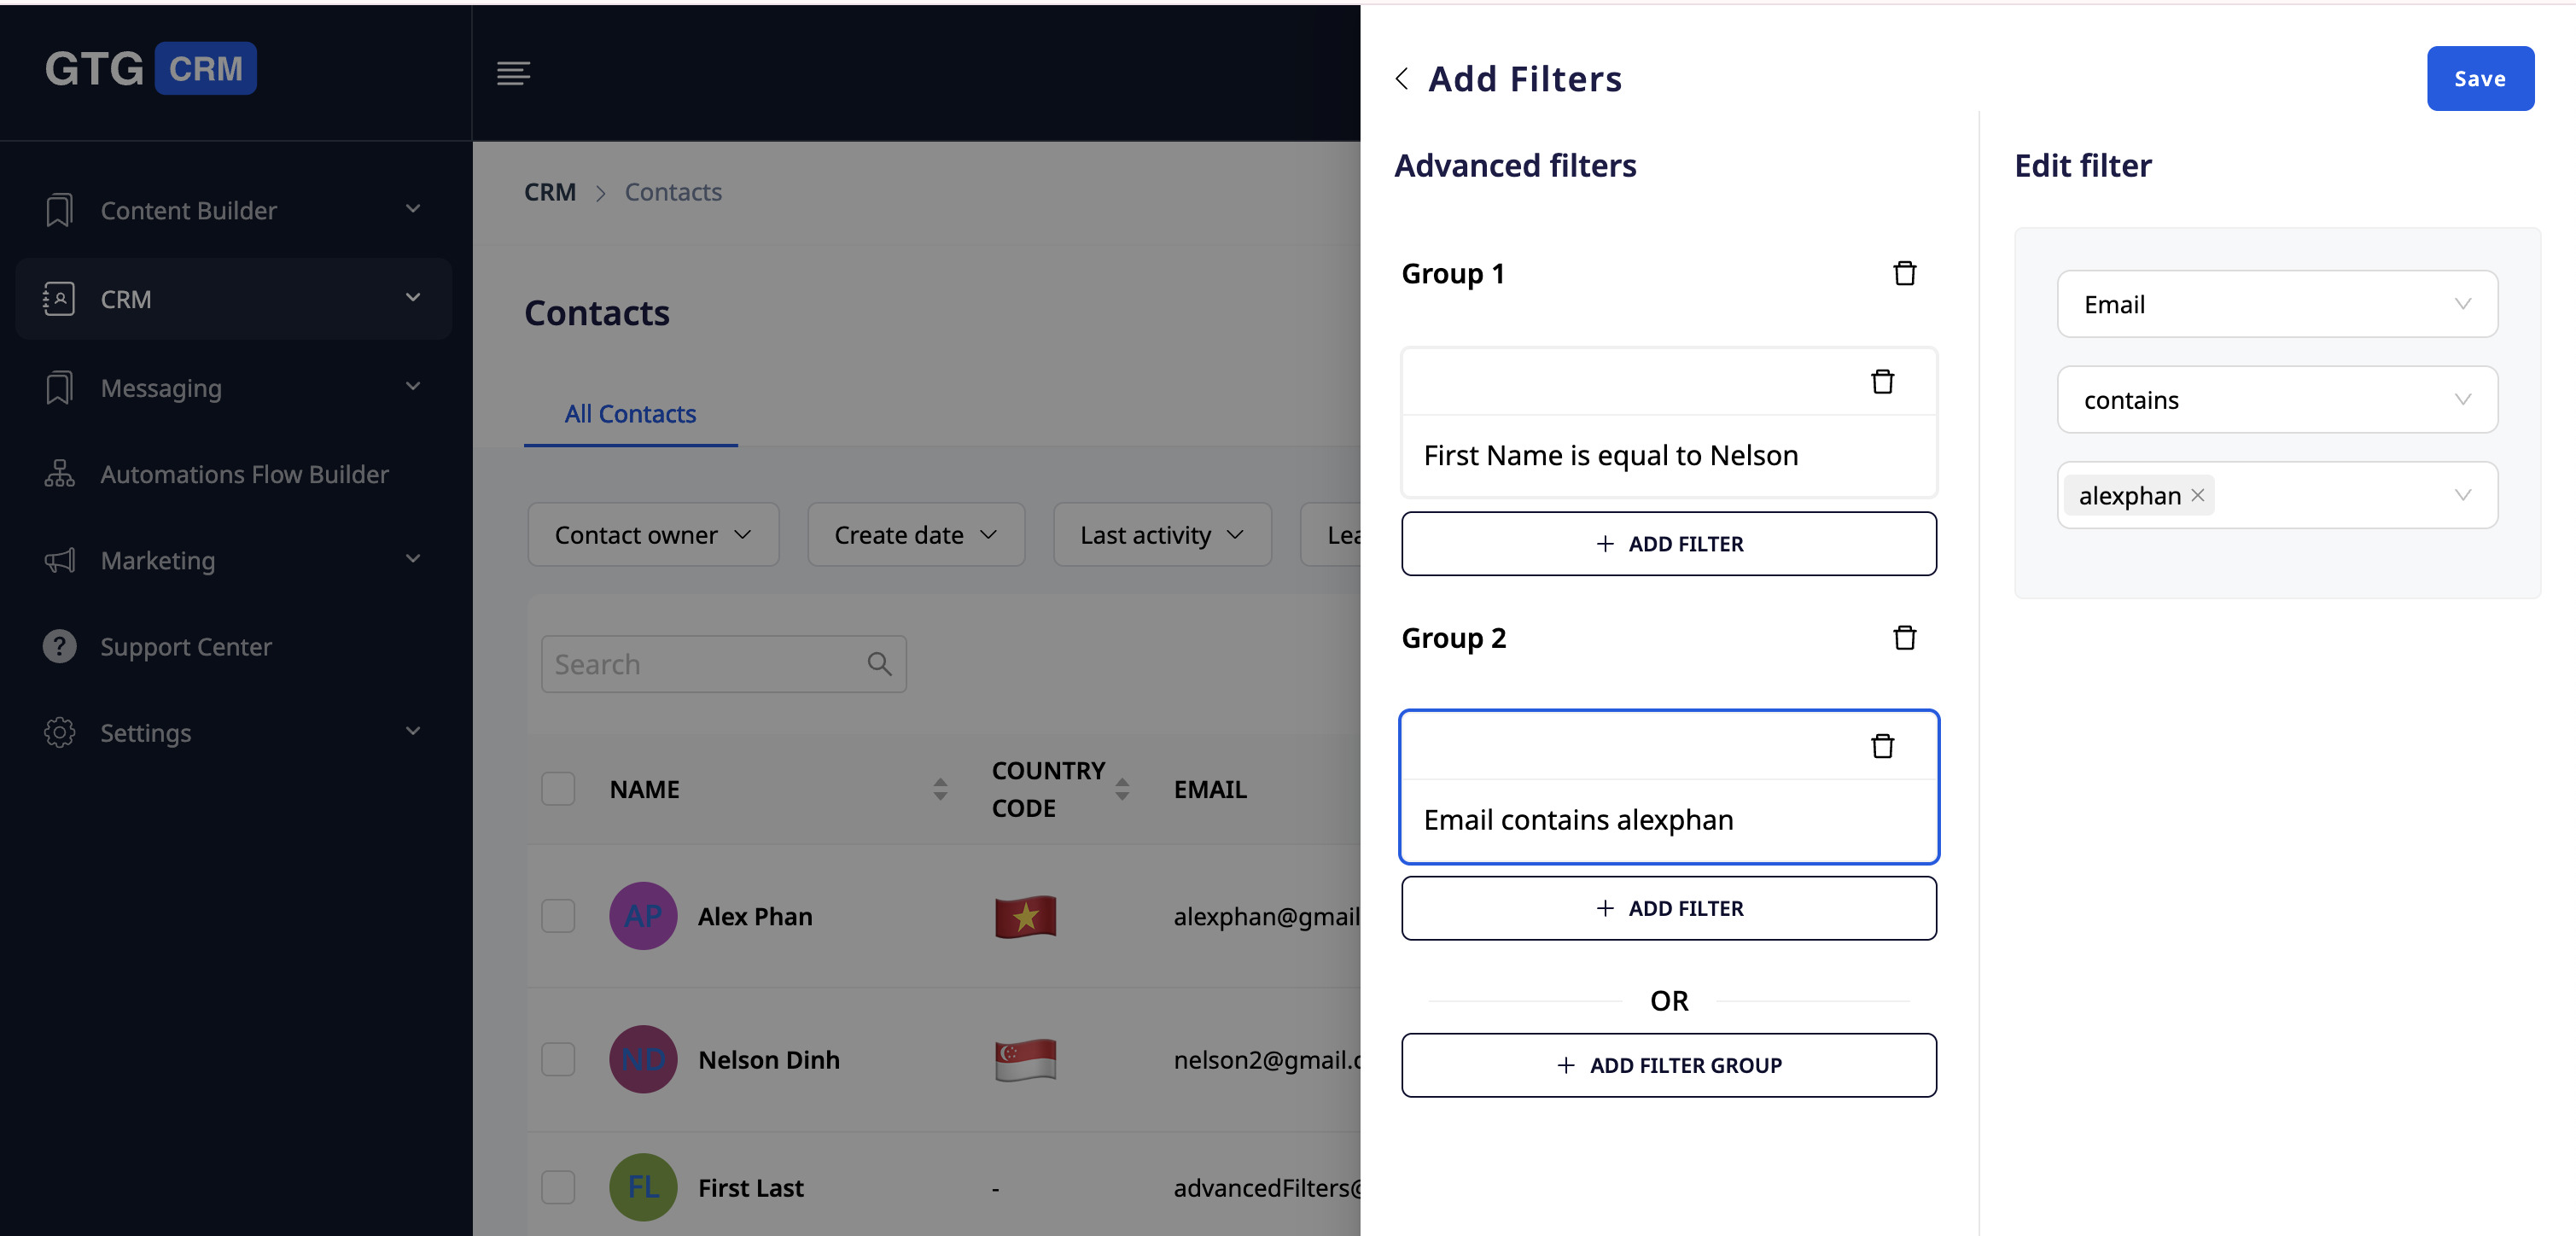Screen dimensions: 2576x1236
Task: Click the AP avatar for Alex Phan
Action: click(x=643, y=915)
